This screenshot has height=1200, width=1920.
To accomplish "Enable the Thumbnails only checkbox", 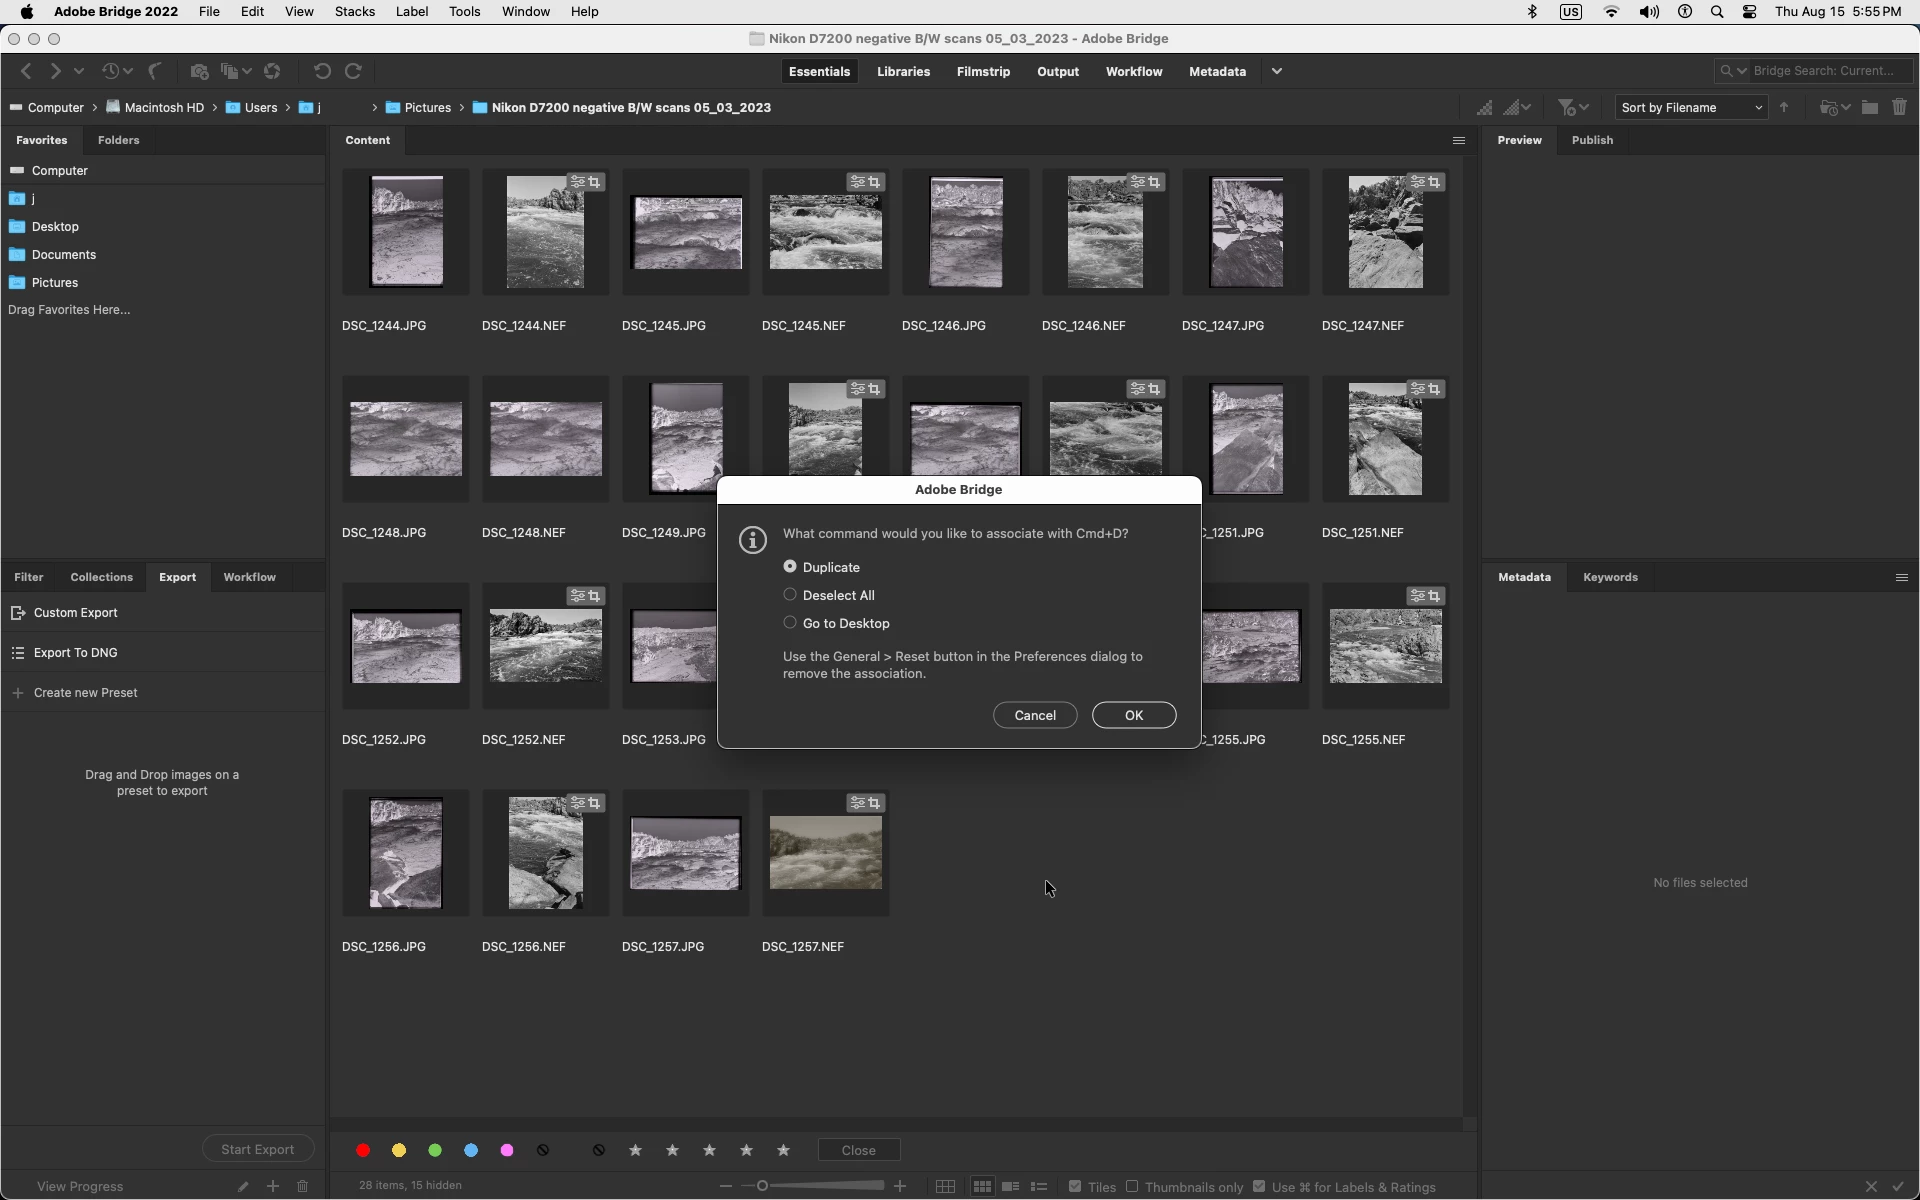I will coord(1133,1187).
